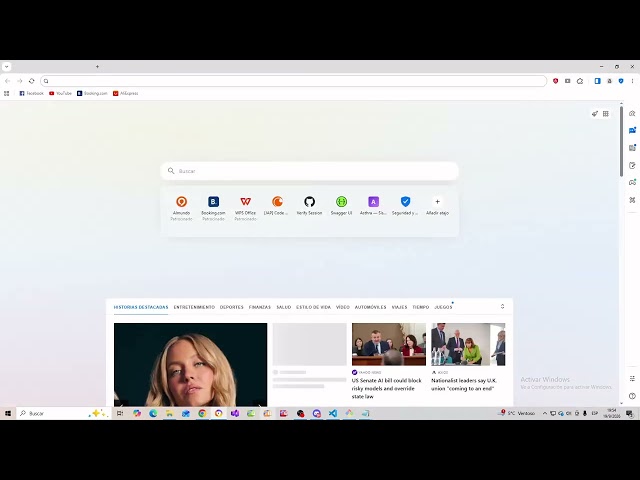Open the browser three-dot menu
This screenshot has width=640, height=480.
tap(632, 81)
